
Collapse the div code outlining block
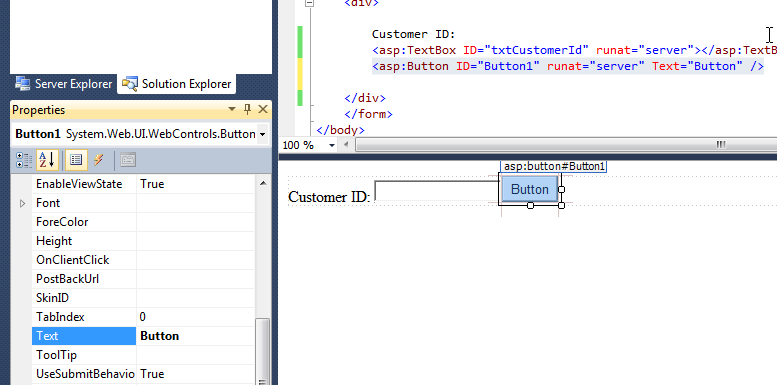tap(310, 2)
